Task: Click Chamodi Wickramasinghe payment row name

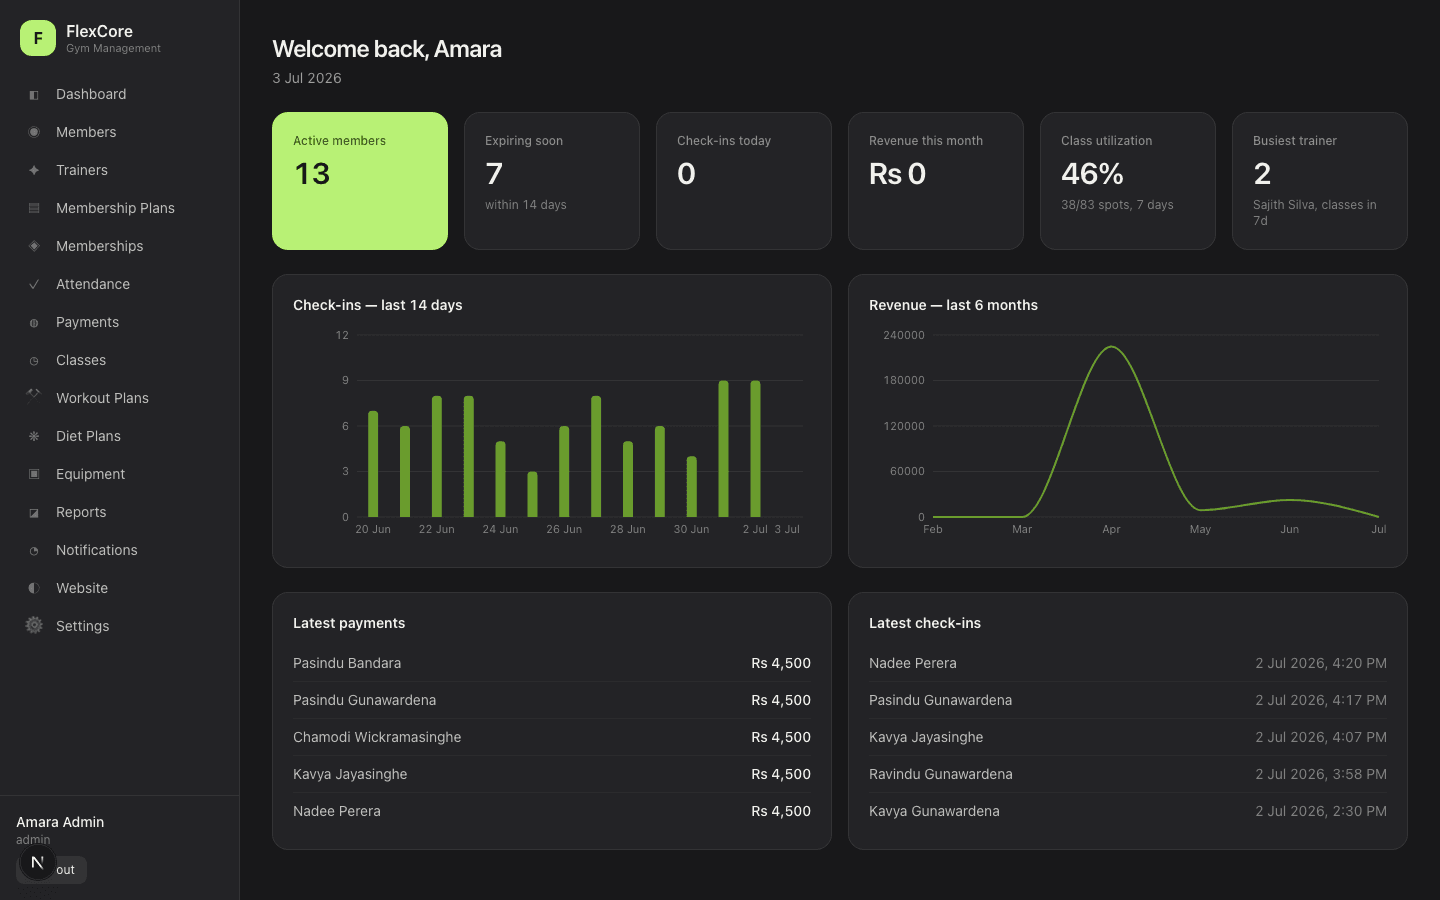Action: [x=377, y=737]
